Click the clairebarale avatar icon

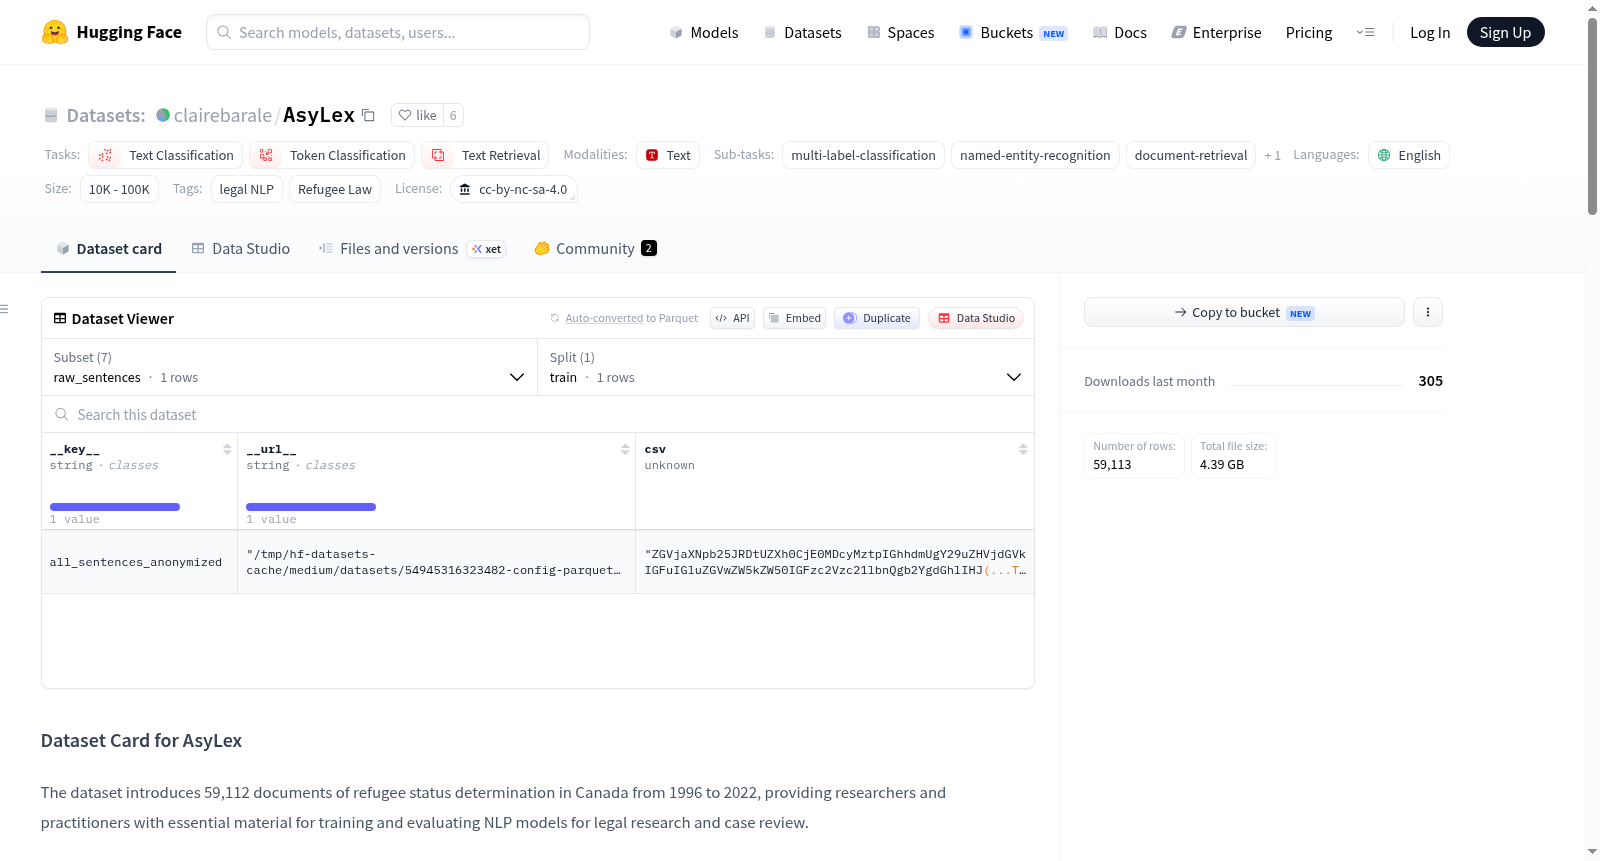(x=163, y=115)
